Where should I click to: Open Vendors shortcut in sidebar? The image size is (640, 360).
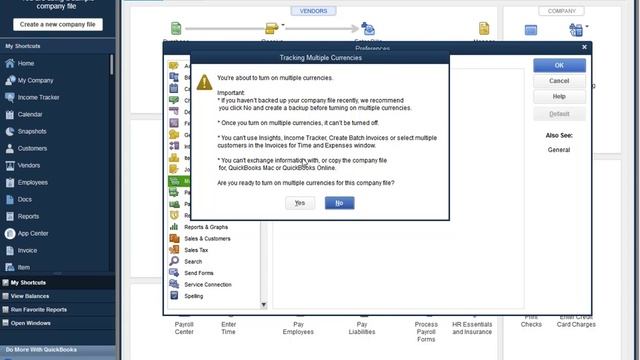click(29, 165)
